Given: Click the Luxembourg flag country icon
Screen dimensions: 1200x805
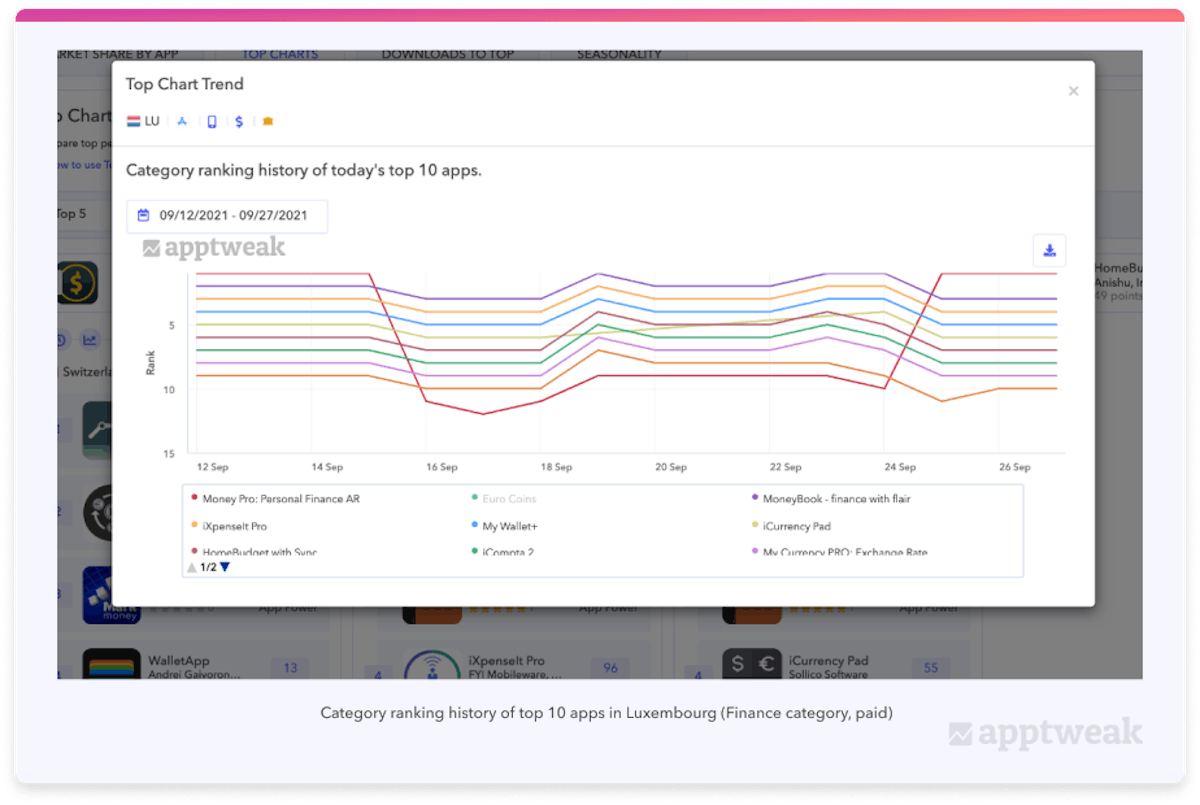Looking at the screenshot, I should 134,122.
